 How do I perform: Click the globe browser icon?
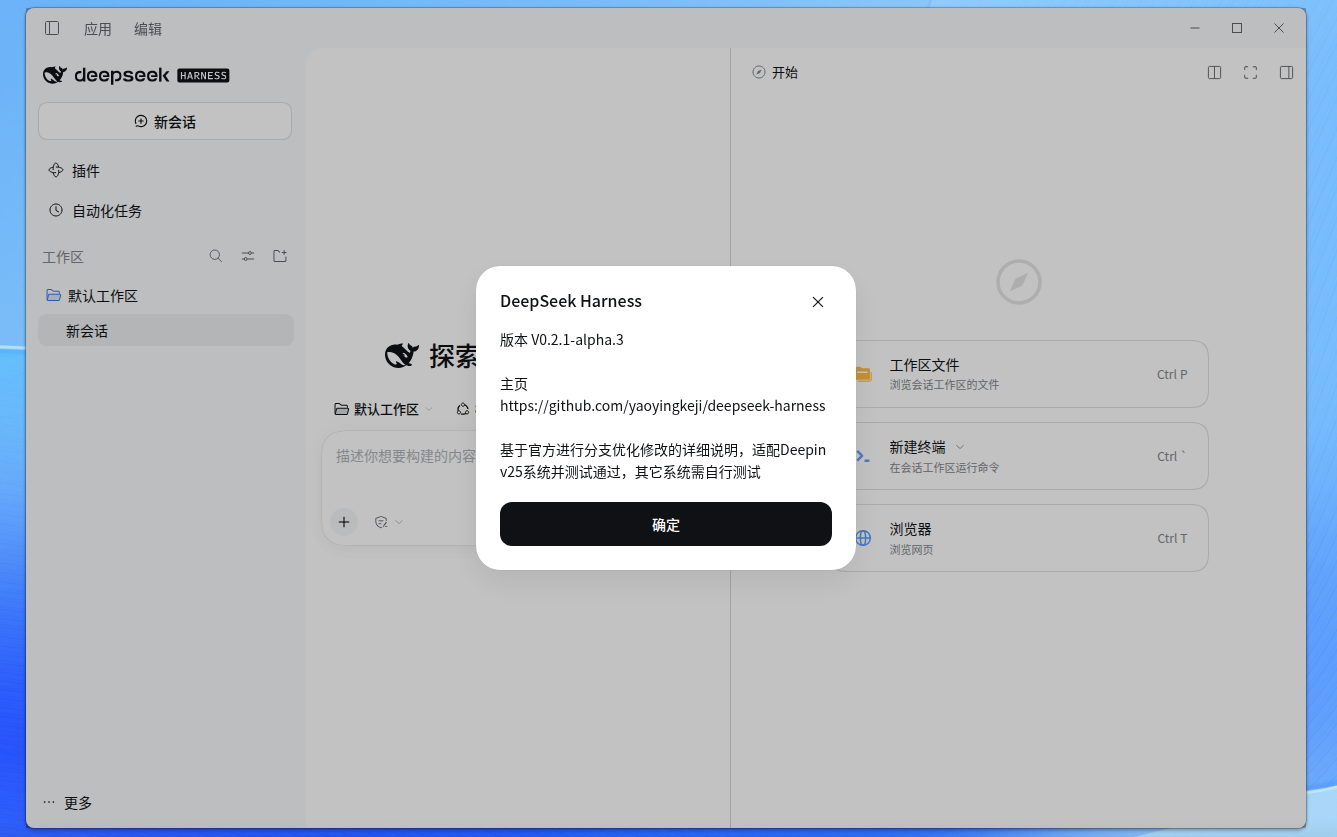(x=863, y=538)
